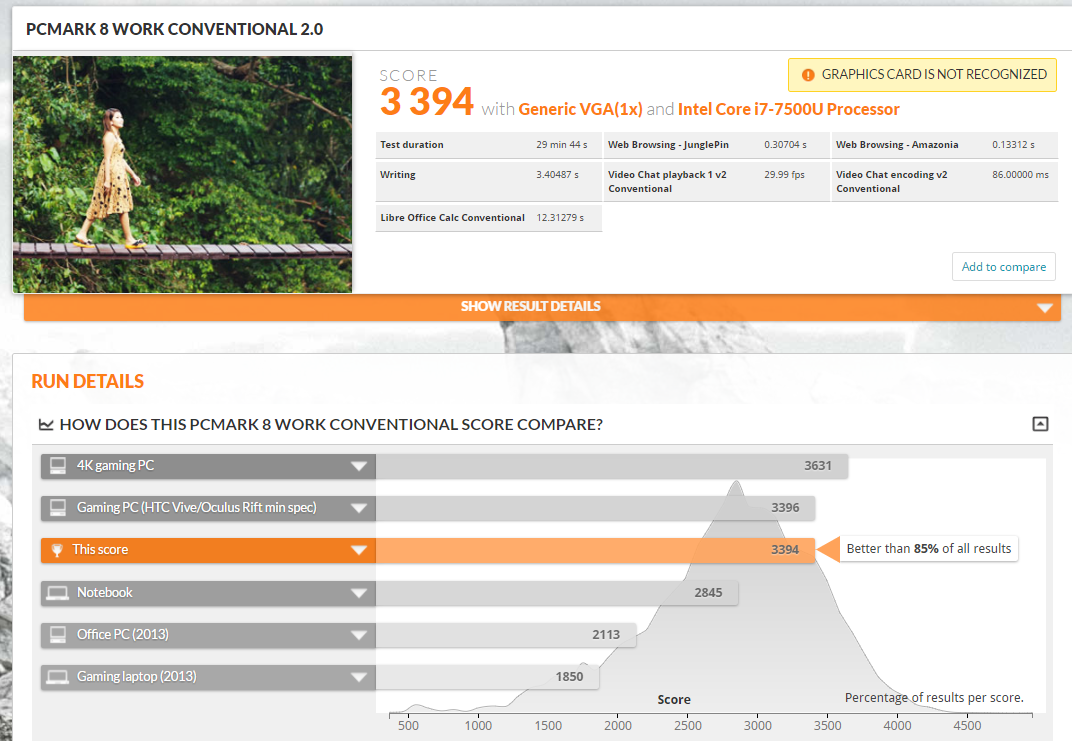Select the 4K gaming PC label
Image resolution: width=1072 pixels, height=741 pixels.
pos(116,466)
